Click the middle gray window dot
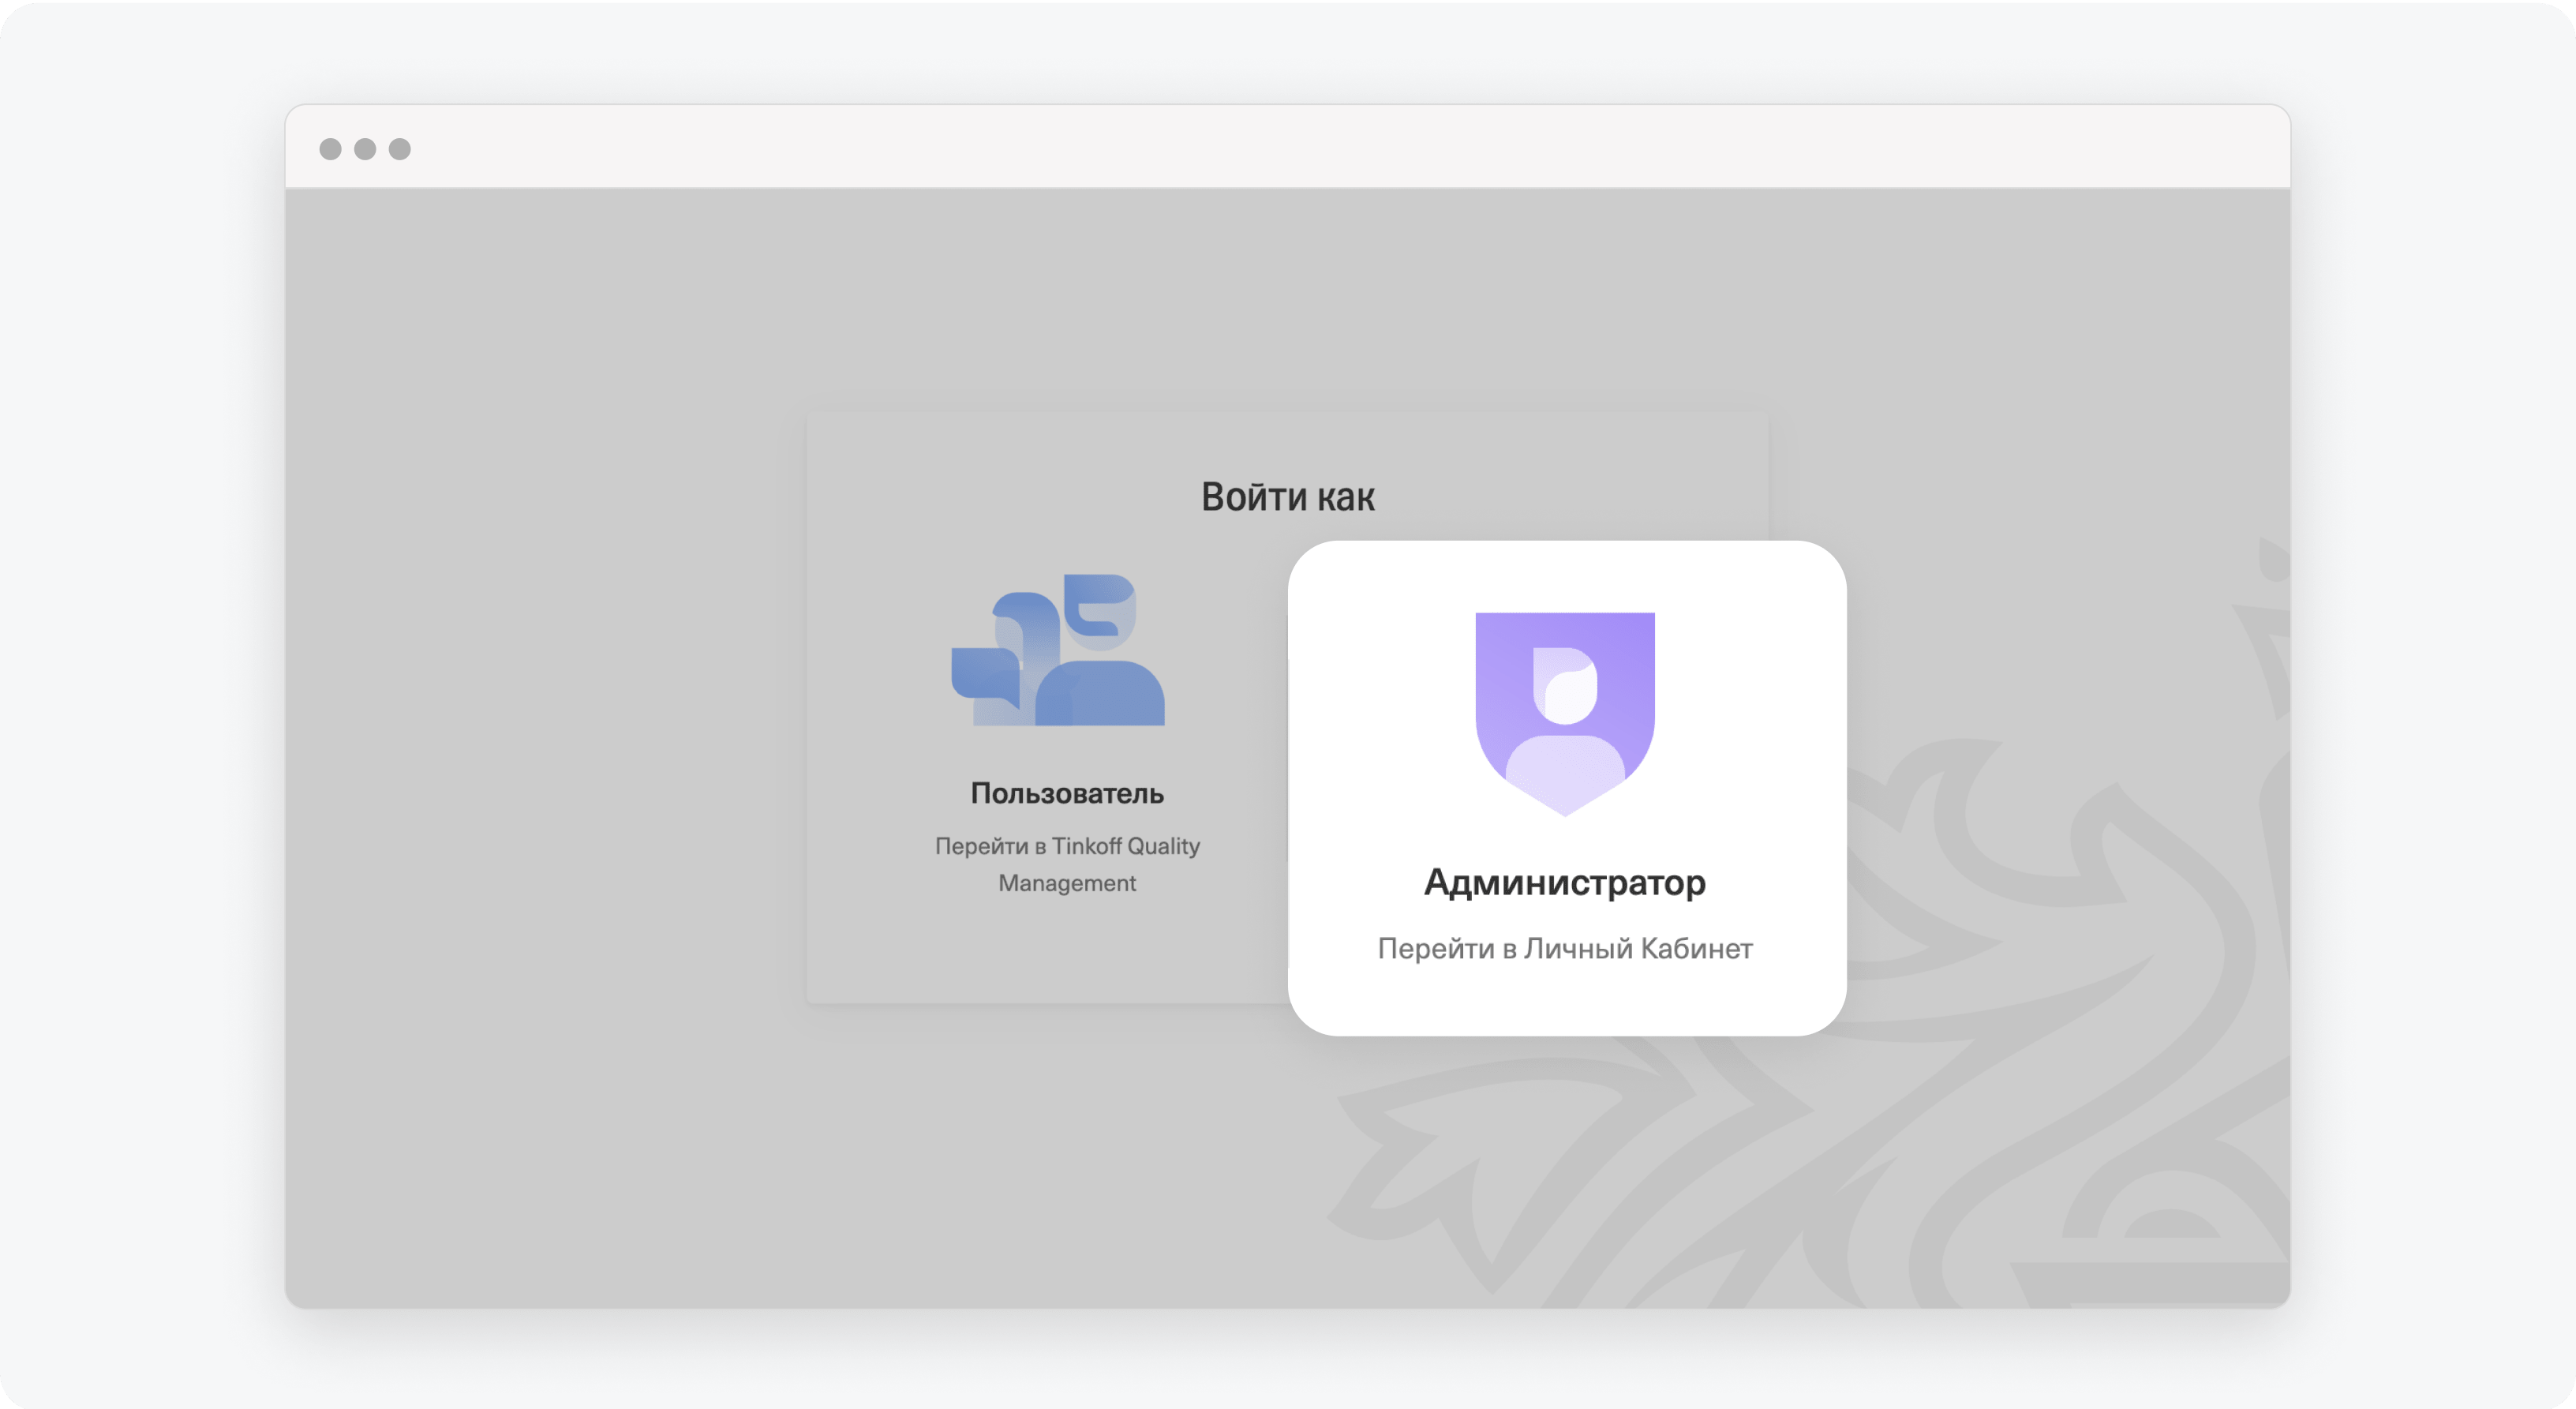This screenshot has height=1409, width=2576. coord(365,149)
